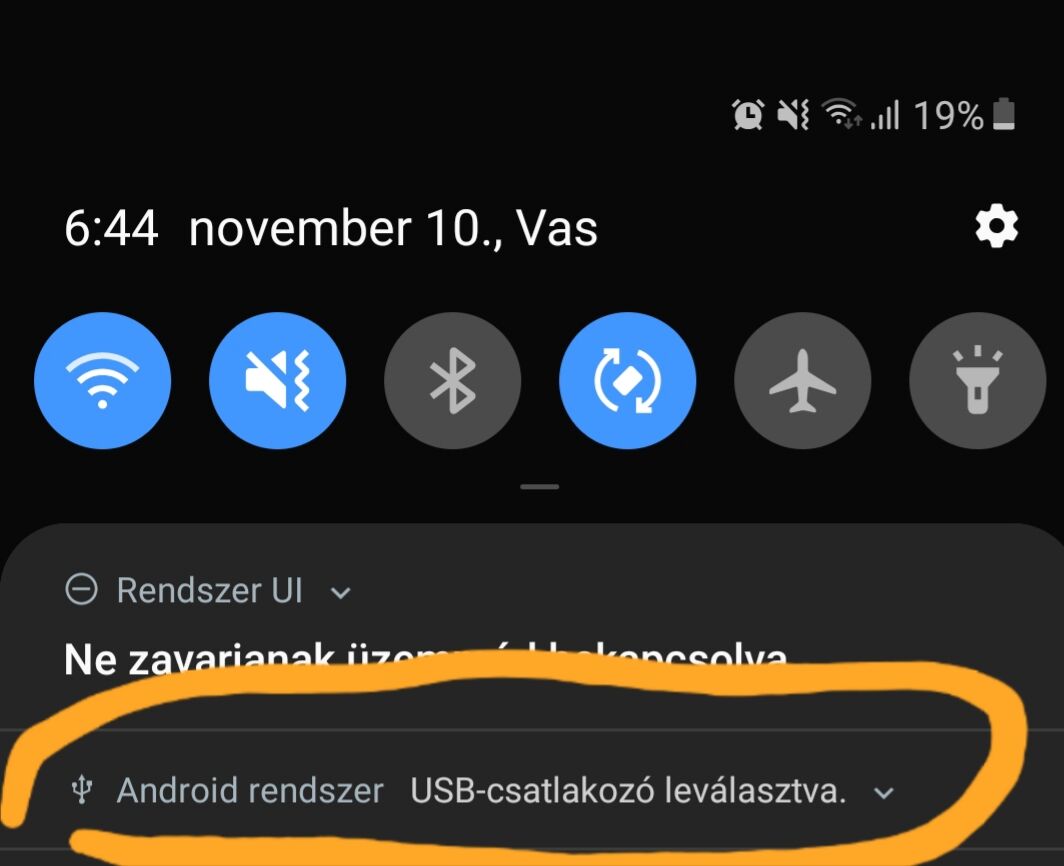Expand the Rendszer UI notification chevron
The height and width of the screenshot is (866, 1064).
point(340,593)
